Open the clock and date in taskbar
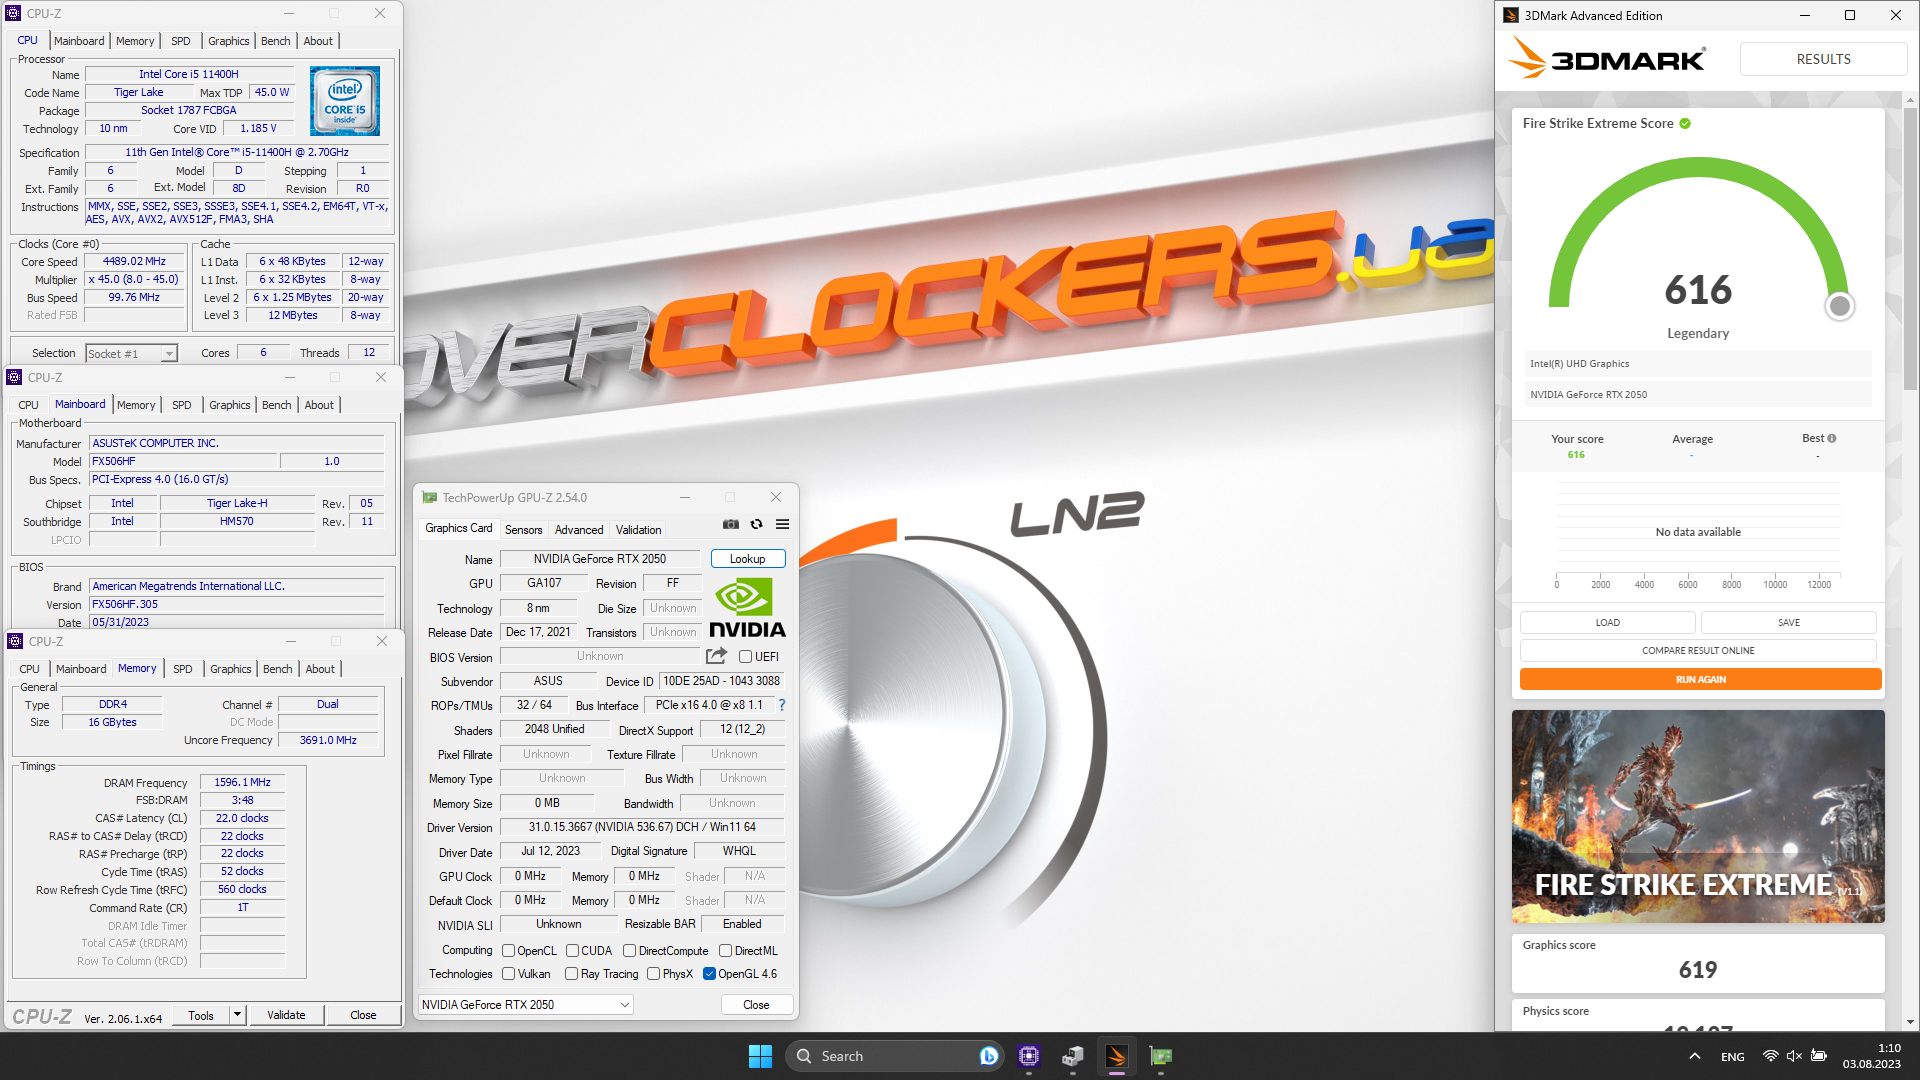Viewport: 1920px width, 1080px height. click(x=1872, y=1056)
